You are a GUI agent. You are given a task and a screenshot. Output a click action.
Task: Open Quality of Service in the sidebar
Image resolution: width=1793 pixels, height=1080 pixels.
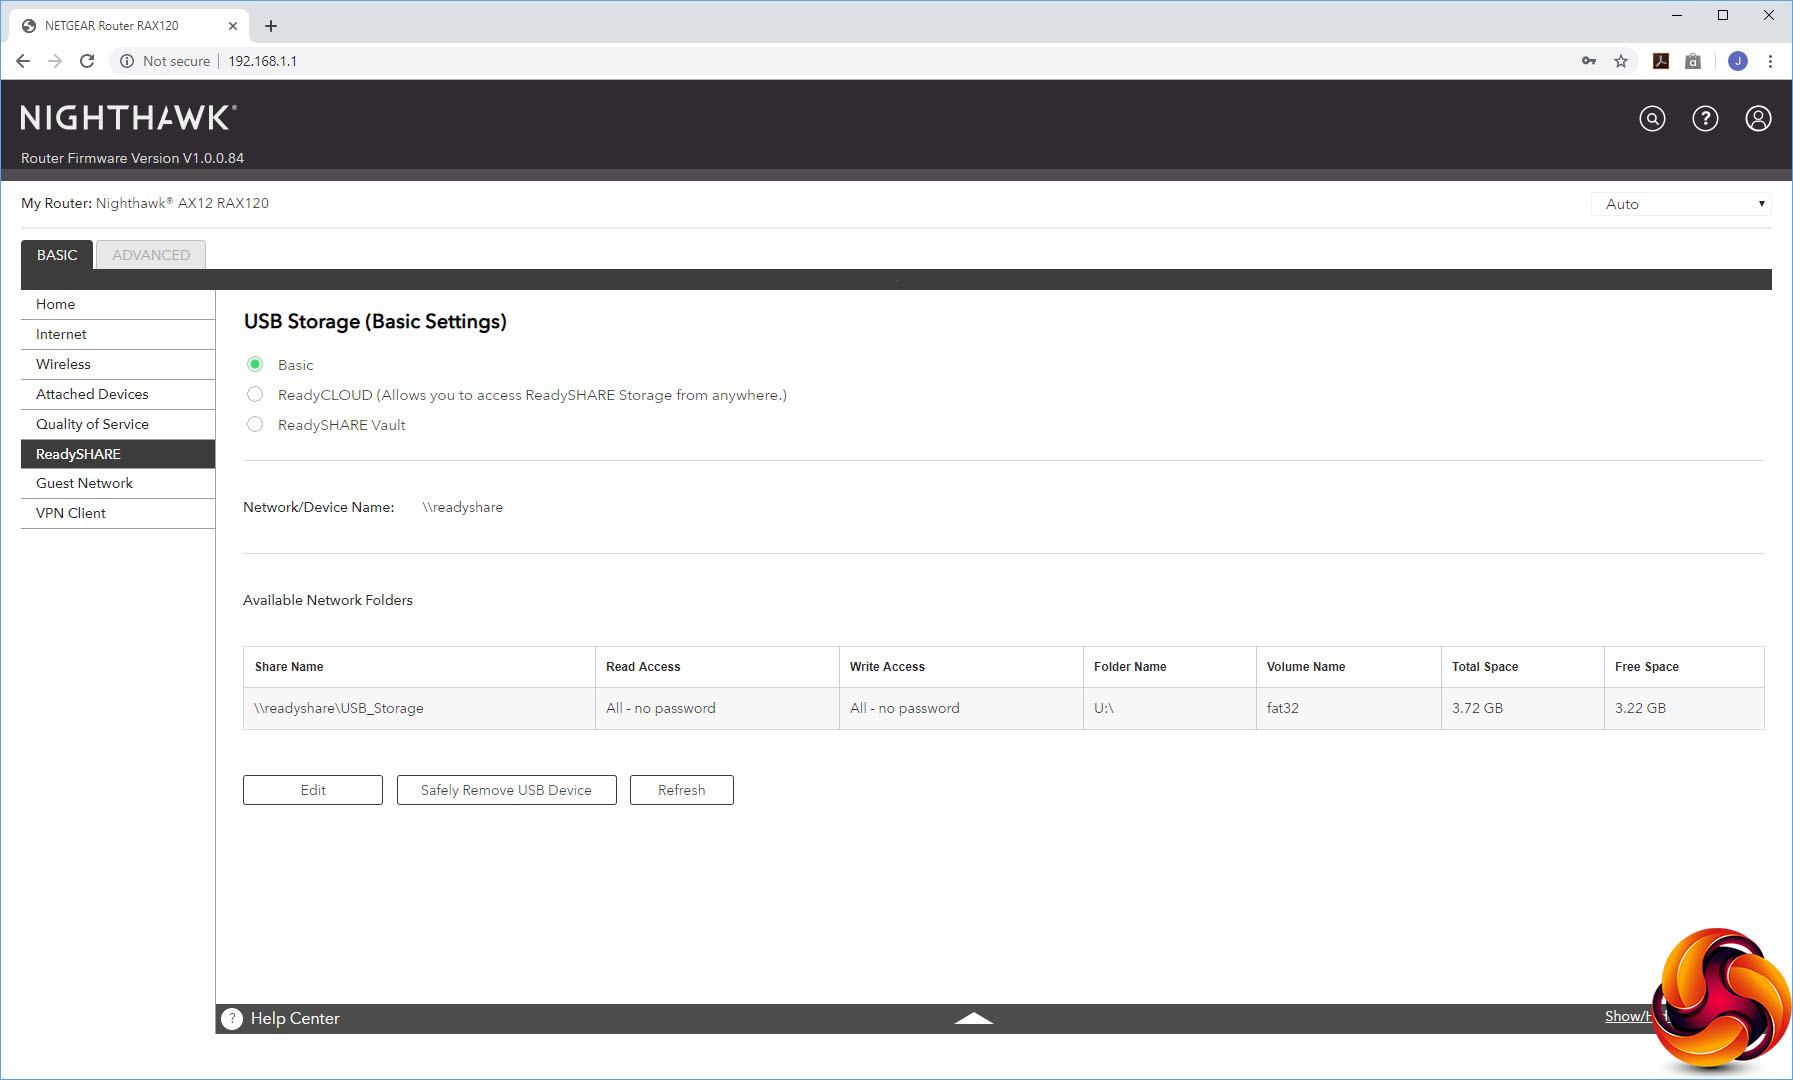pos(118,424)
